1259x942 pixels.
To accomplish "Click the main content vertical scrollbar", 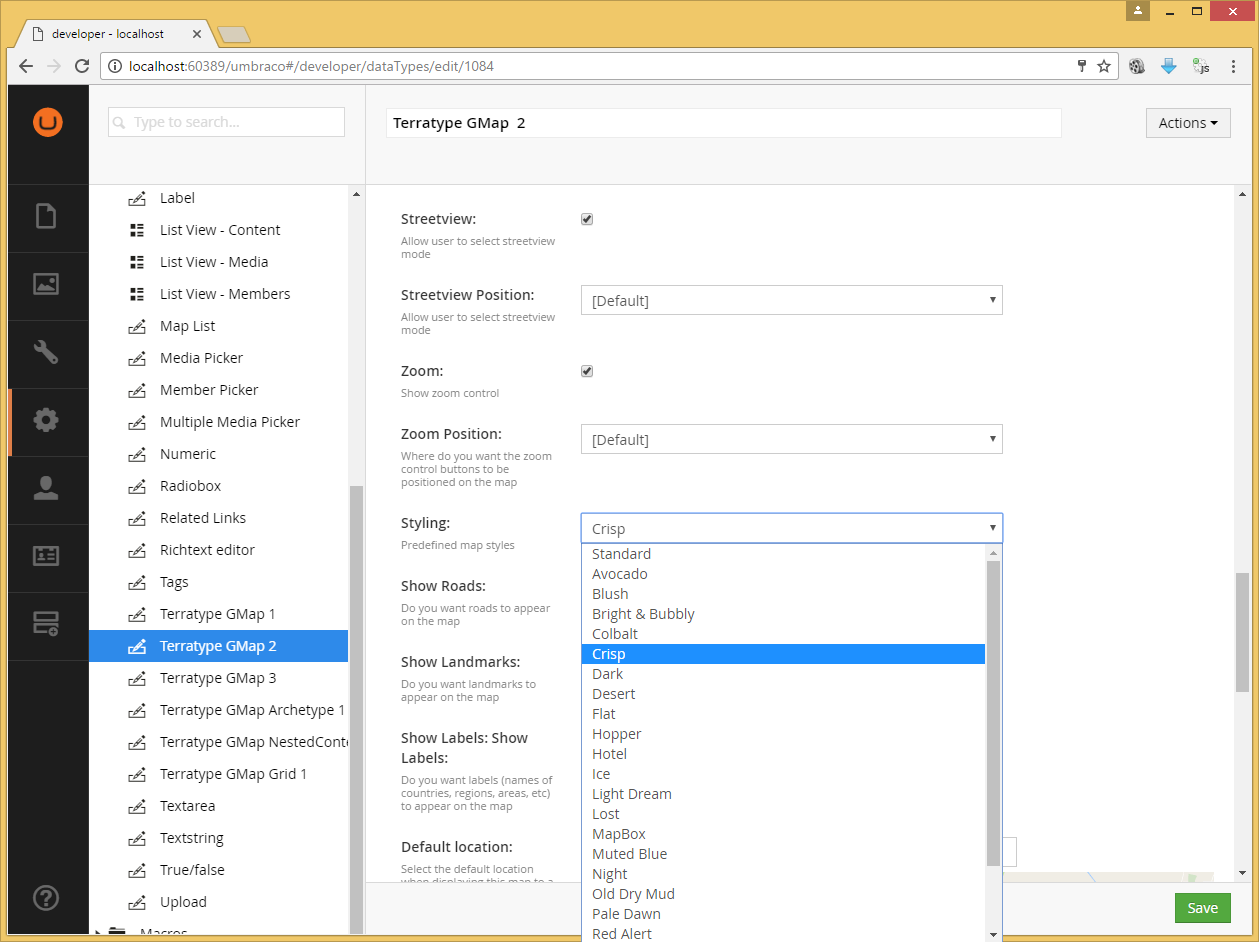I will [x=1242, y=632].
